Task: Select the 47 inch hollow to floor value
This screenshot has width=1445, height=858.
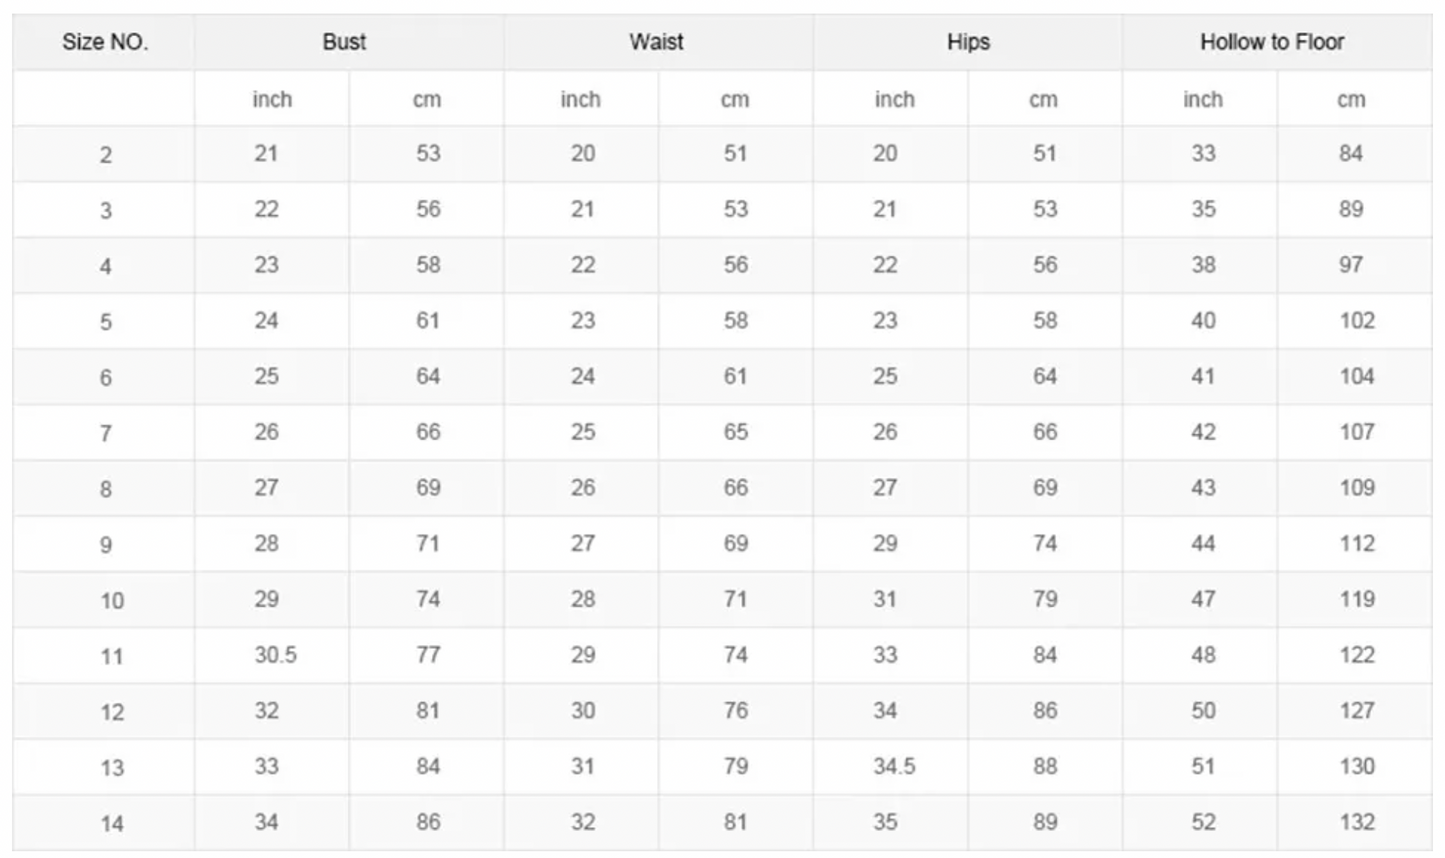Action: point(1203,599)
